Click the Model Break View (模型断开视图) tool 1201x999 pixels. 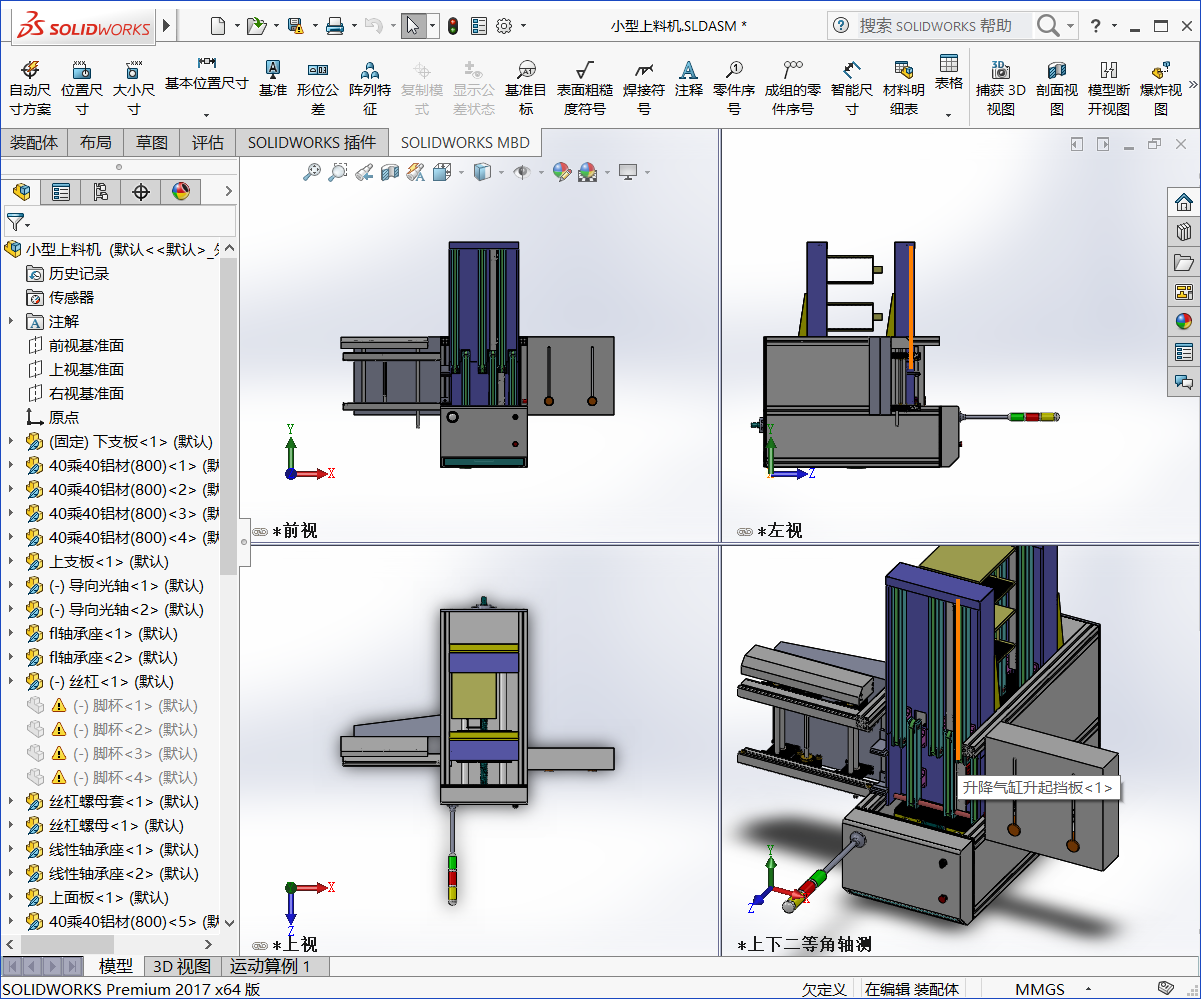1108,87
